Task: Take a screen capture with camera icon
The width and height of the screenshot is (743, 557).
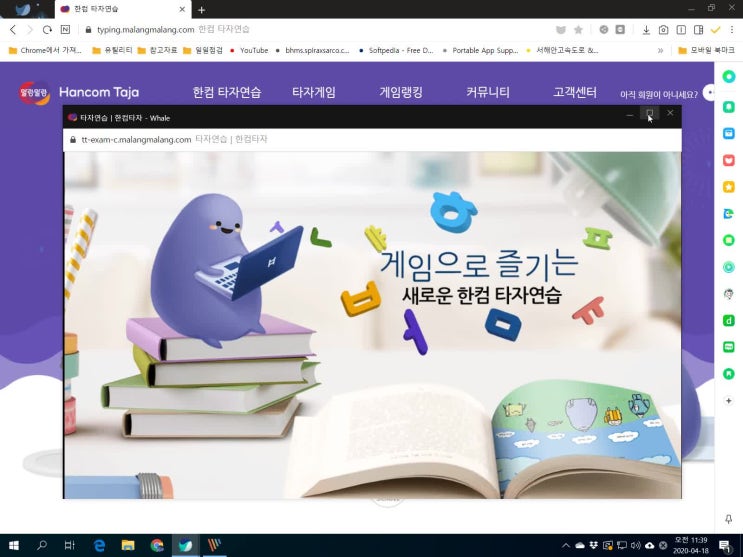Action: [x=663, y=30]
